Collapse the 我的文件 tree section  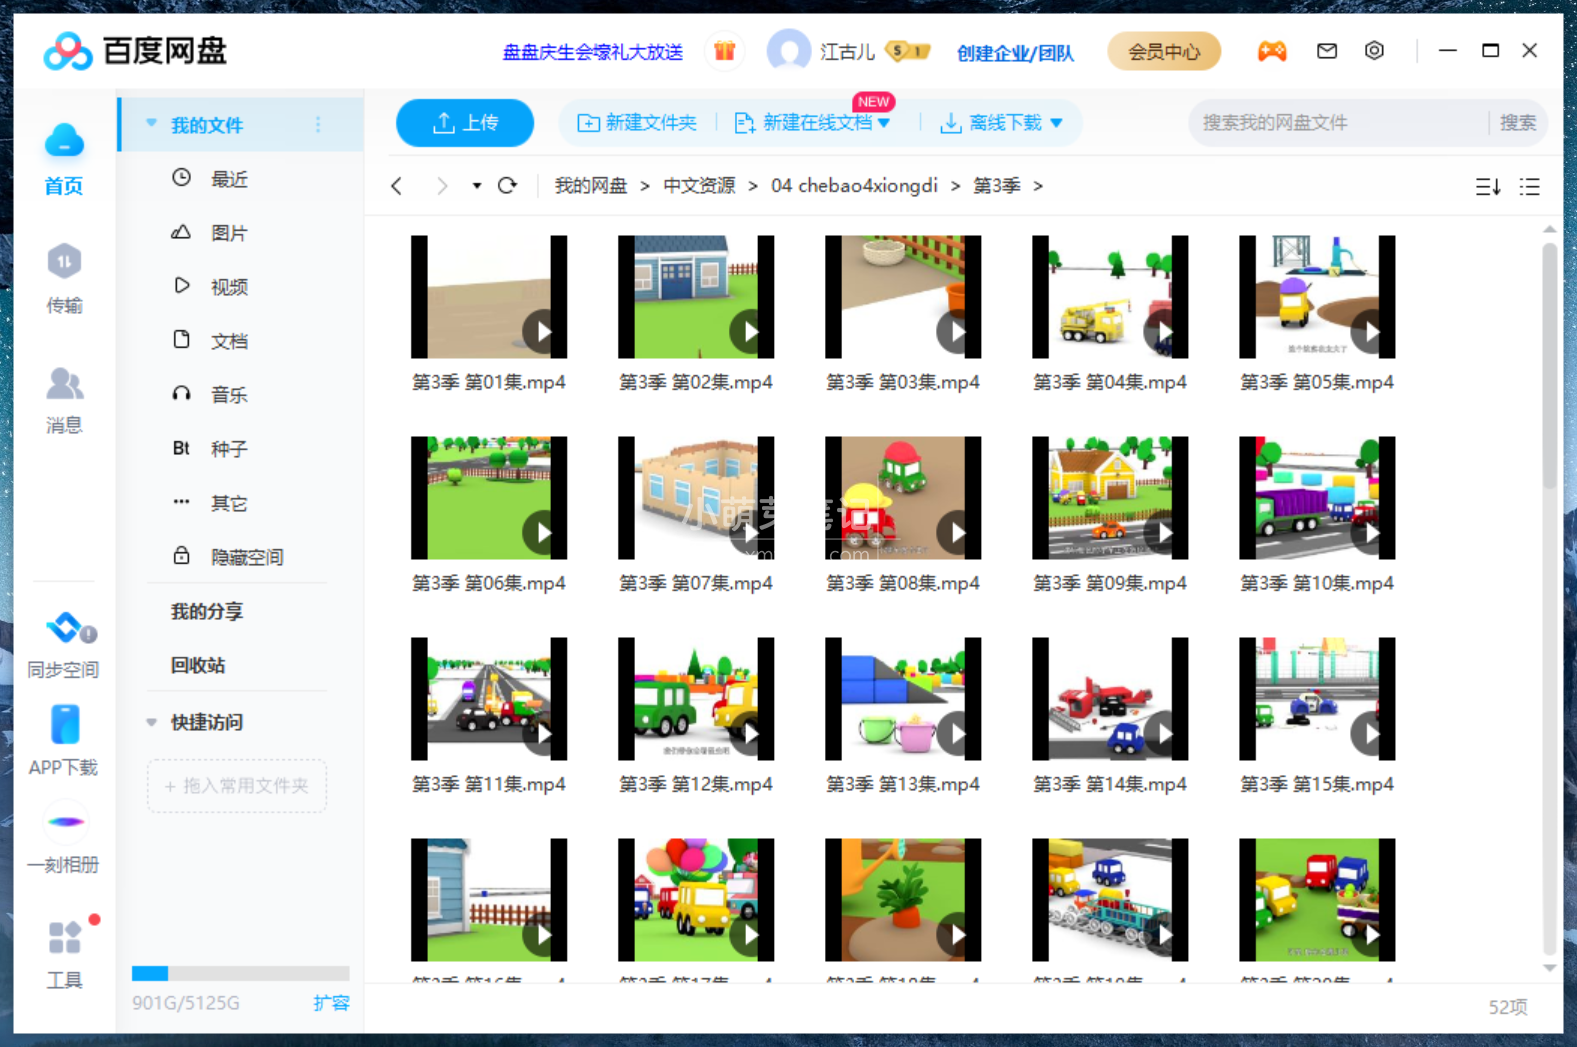pos(152,124)
